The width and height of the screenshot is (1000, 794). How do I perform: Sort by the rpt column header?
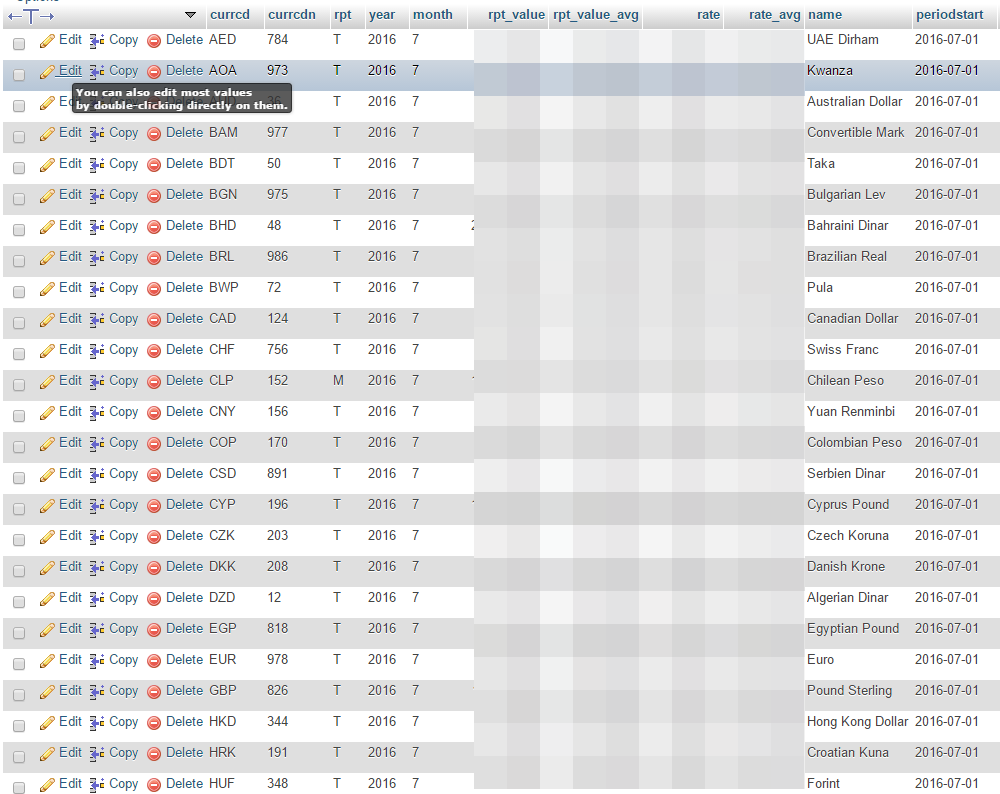[x=342, y=15]
